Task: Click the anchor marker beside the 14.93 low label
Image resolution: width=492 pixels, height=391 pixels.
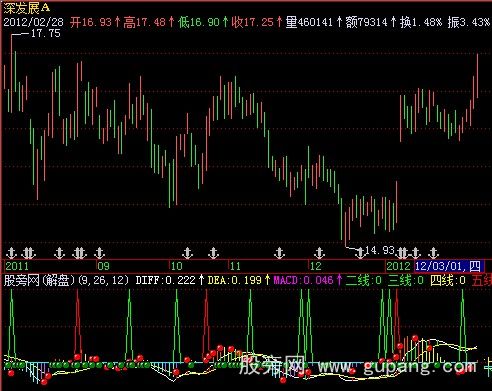Action: point(360,253)
